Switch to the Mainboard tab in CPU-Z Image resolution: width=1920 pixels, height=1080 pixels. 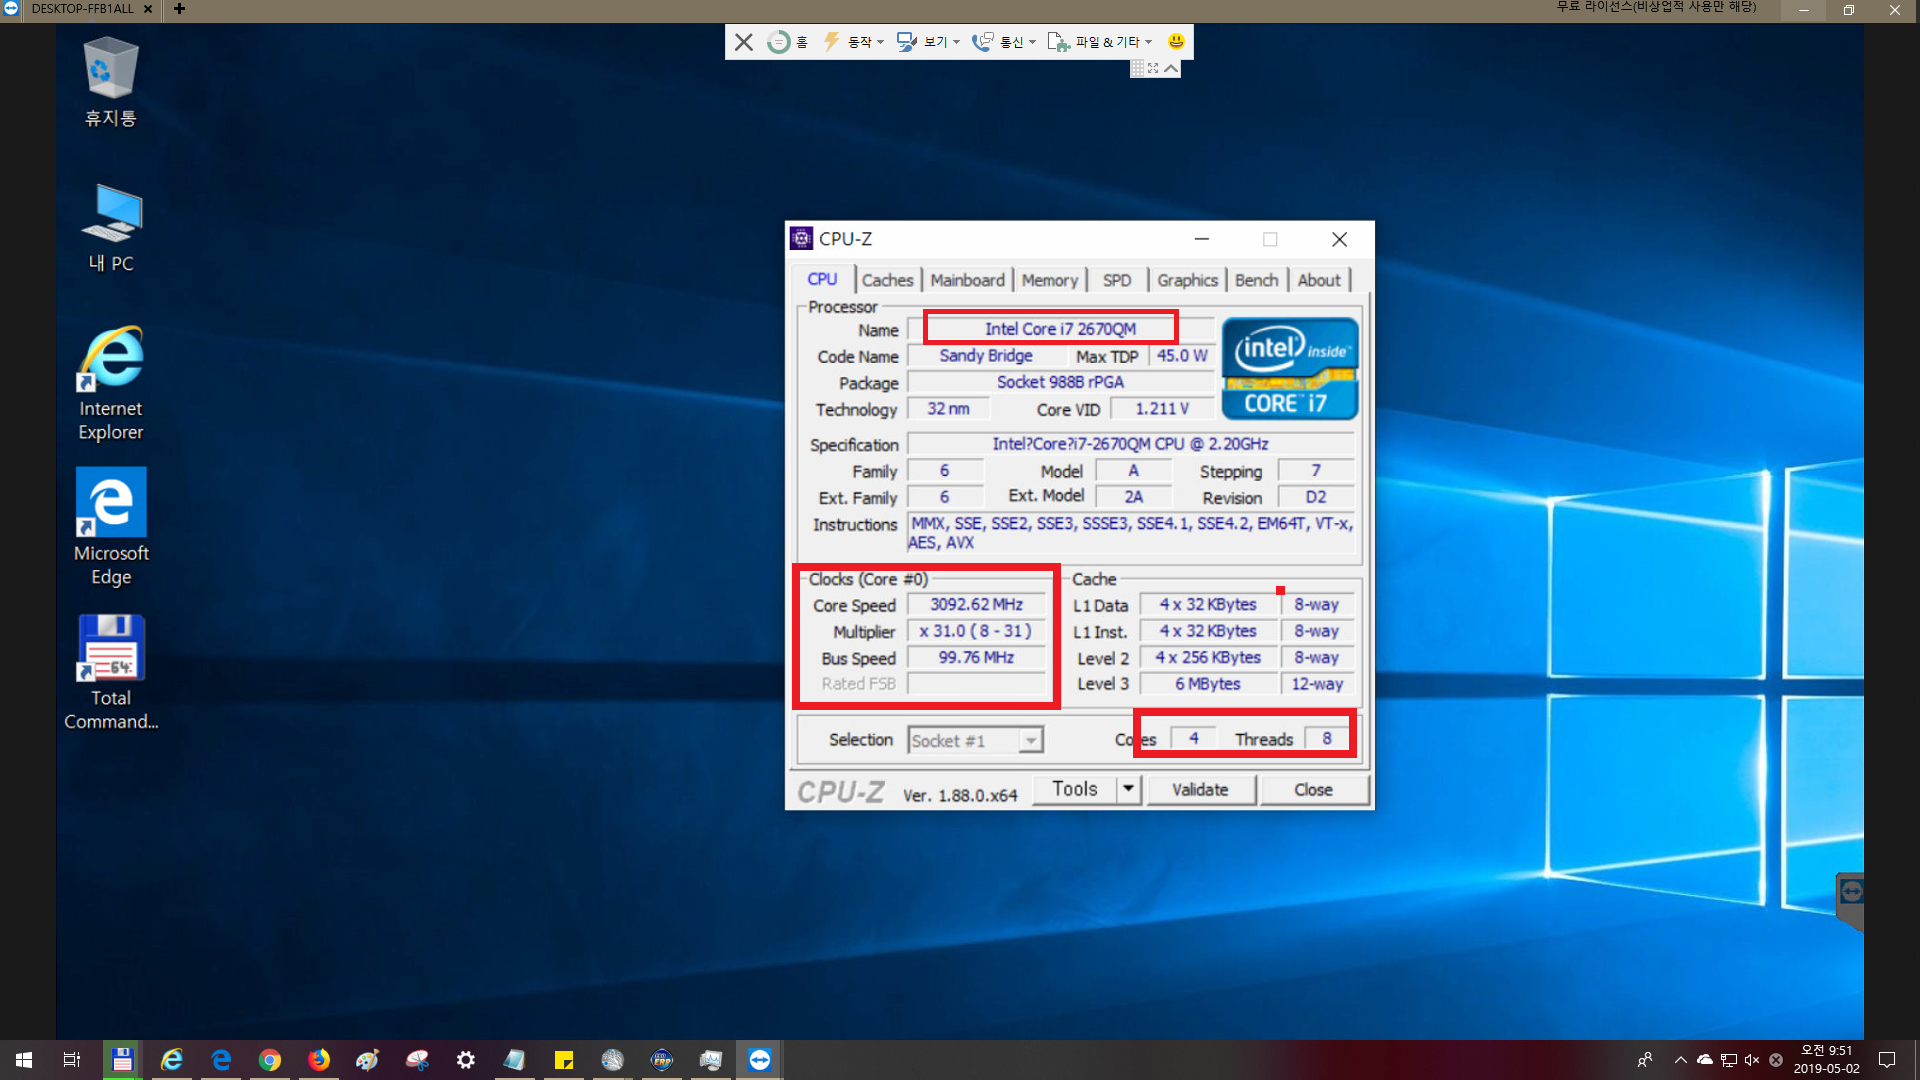click(x=967, y=281)
